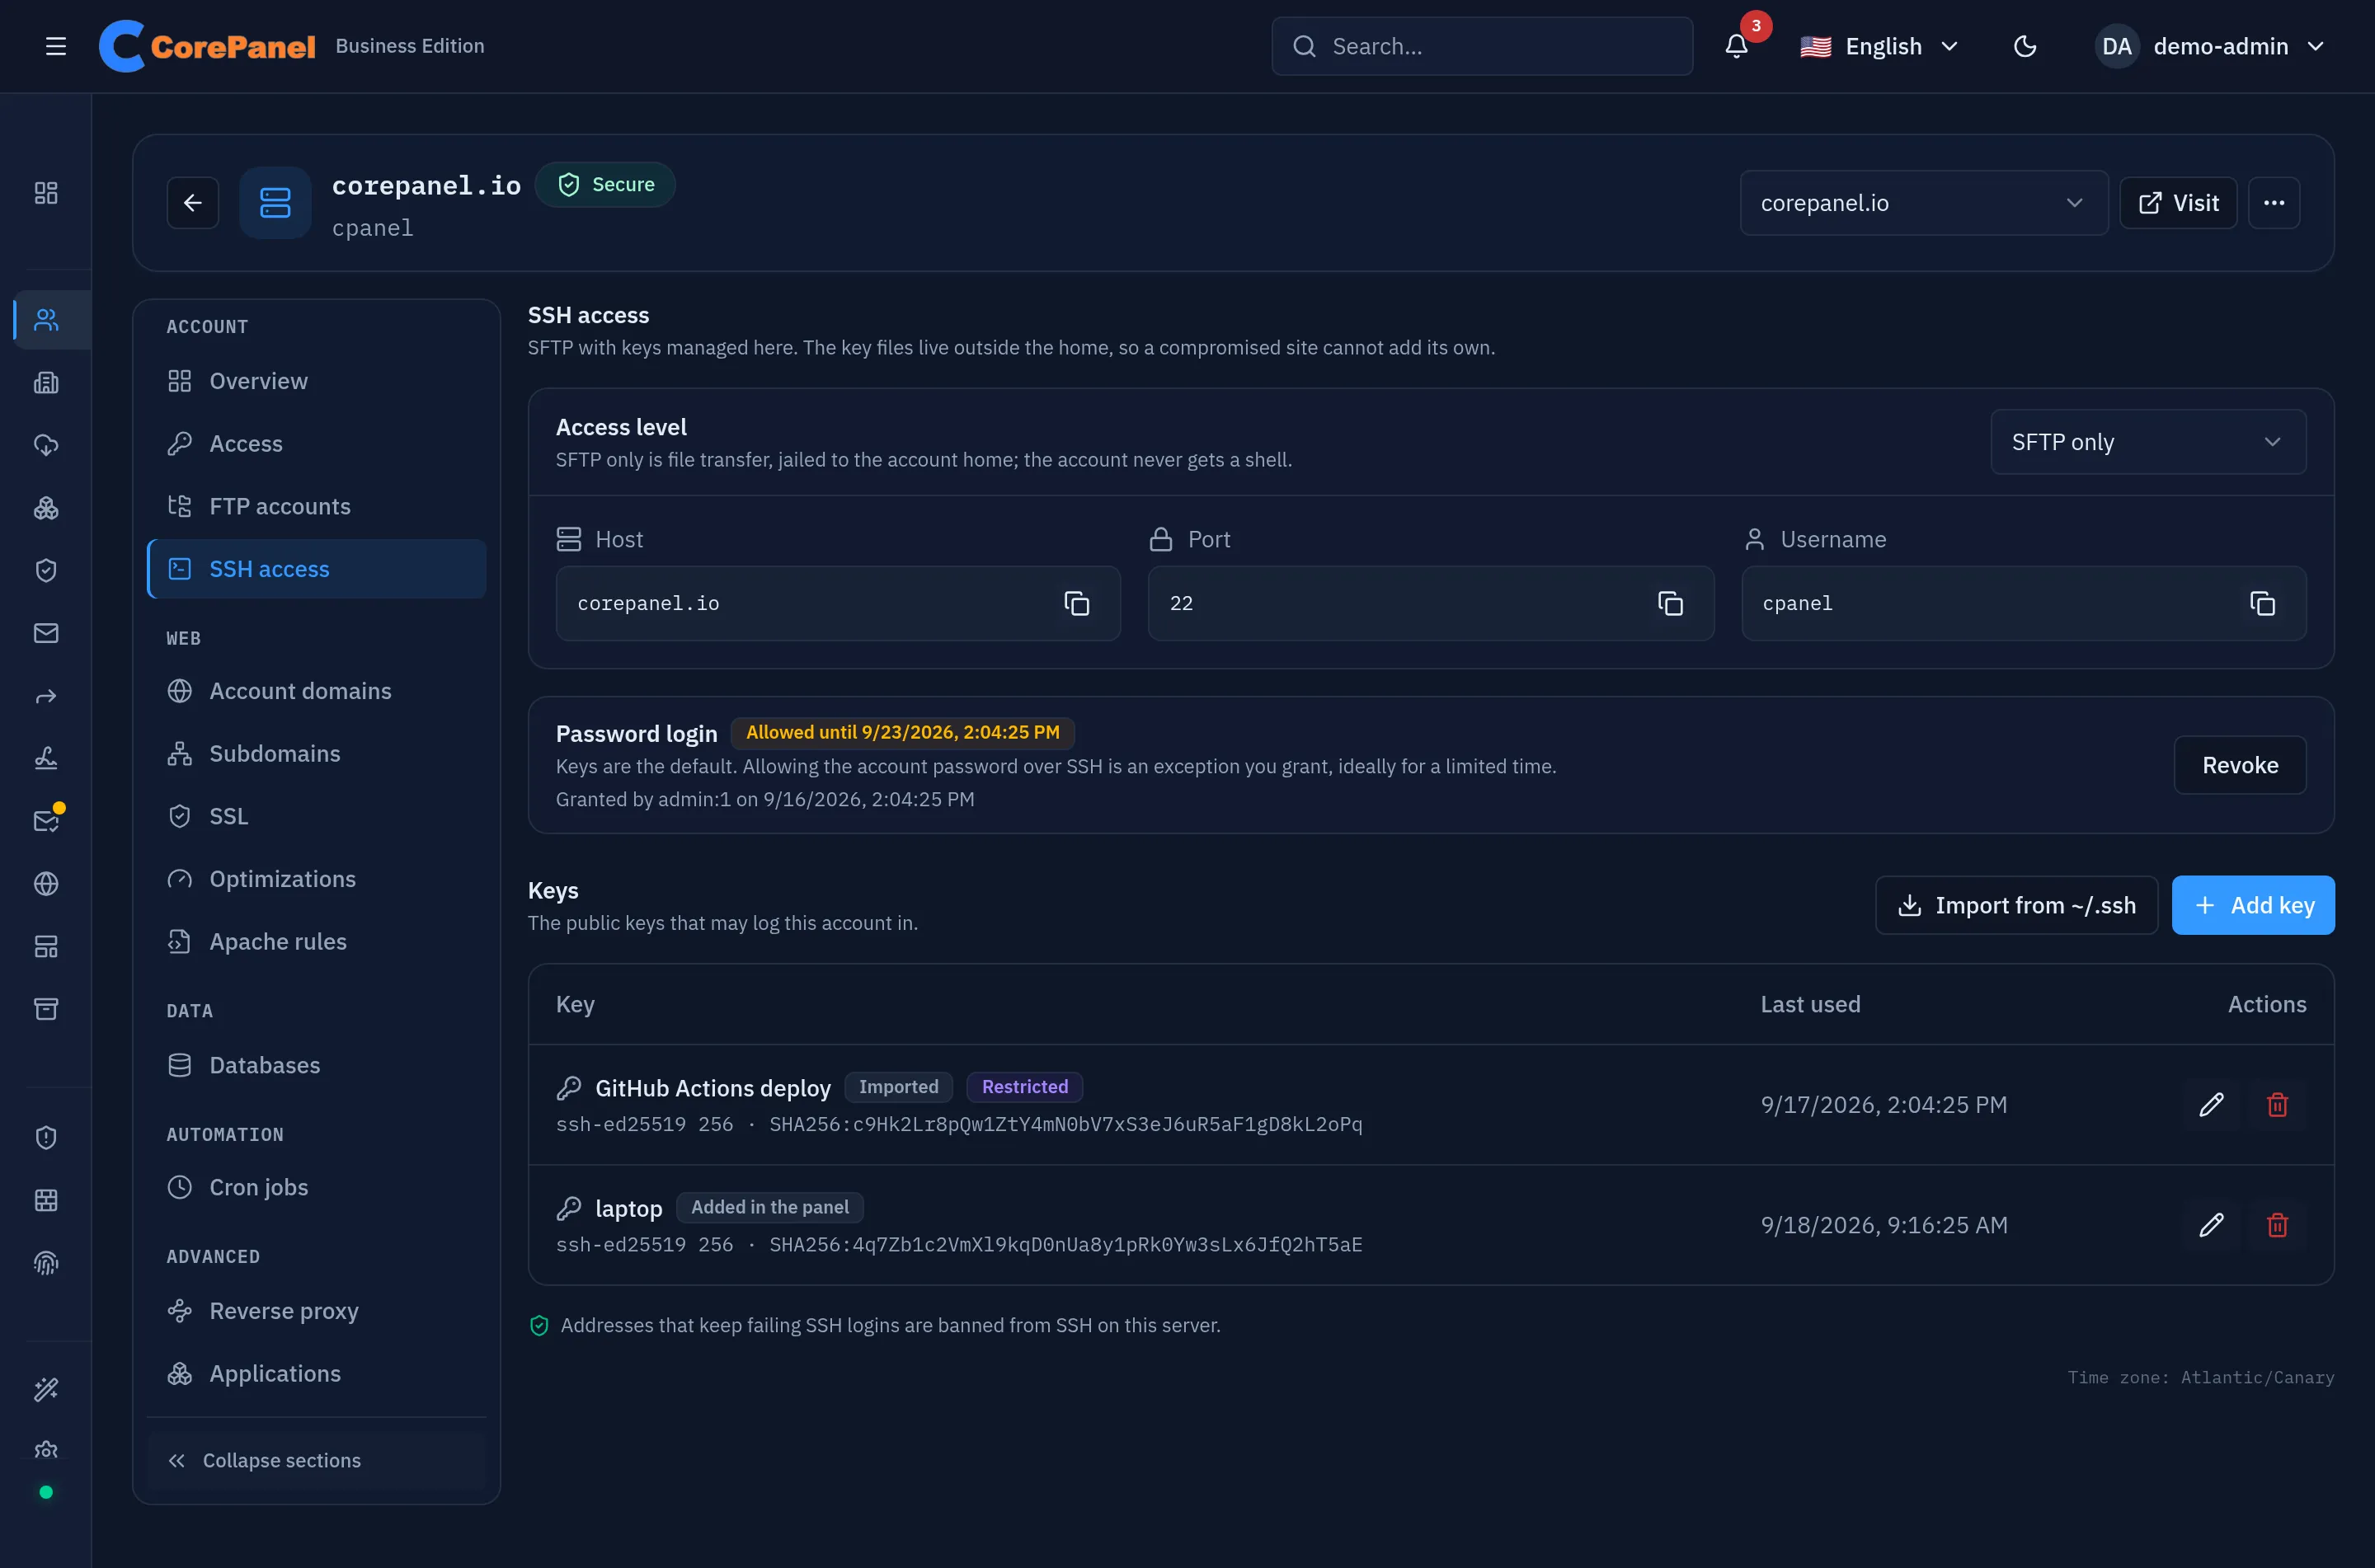Click the Restricted badge on GitHub key
This screenshot has width=2375, height=1568.
1024,1087
